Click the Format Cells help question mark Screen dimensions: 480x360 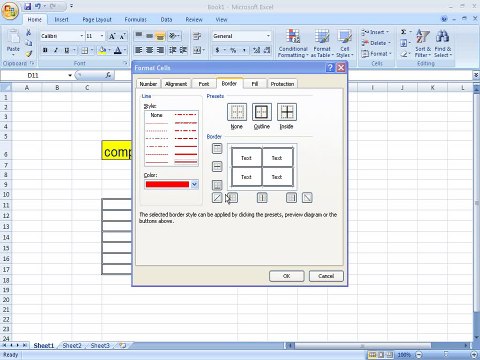click(x=330, y=68)
